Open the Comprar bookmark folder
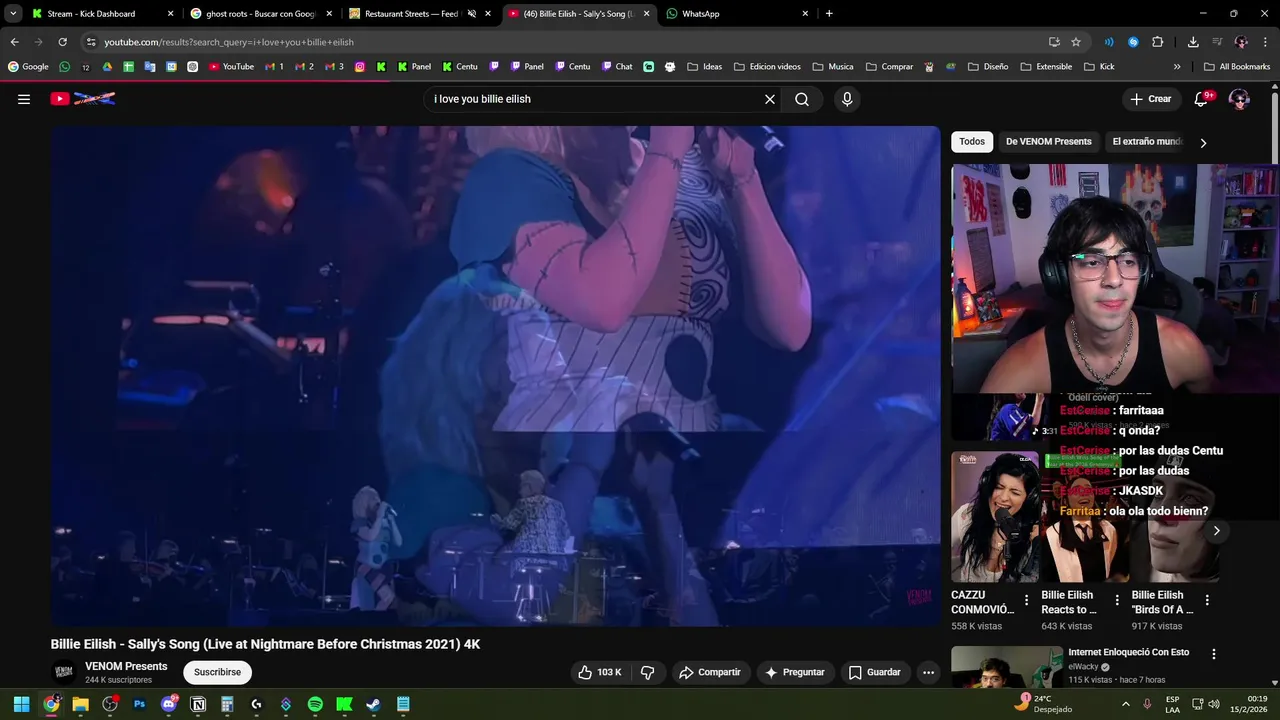Image resolution: width=1280 pixels, height=720 pixels. 889,67
